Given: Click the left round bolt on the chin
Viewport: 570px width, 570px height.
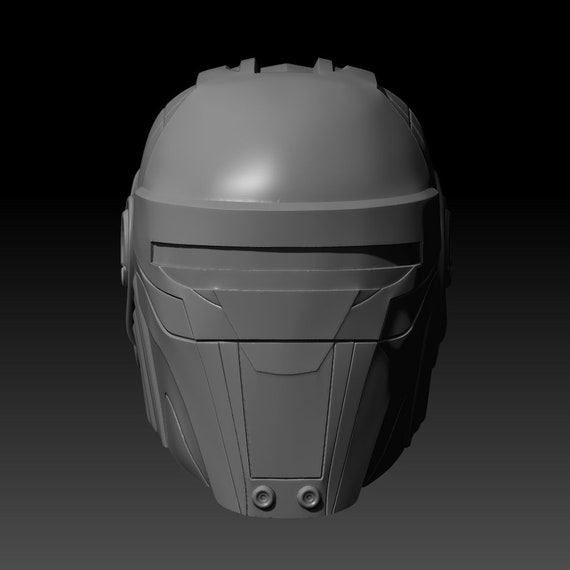Looking at the screenshot, I should [262, 496].
